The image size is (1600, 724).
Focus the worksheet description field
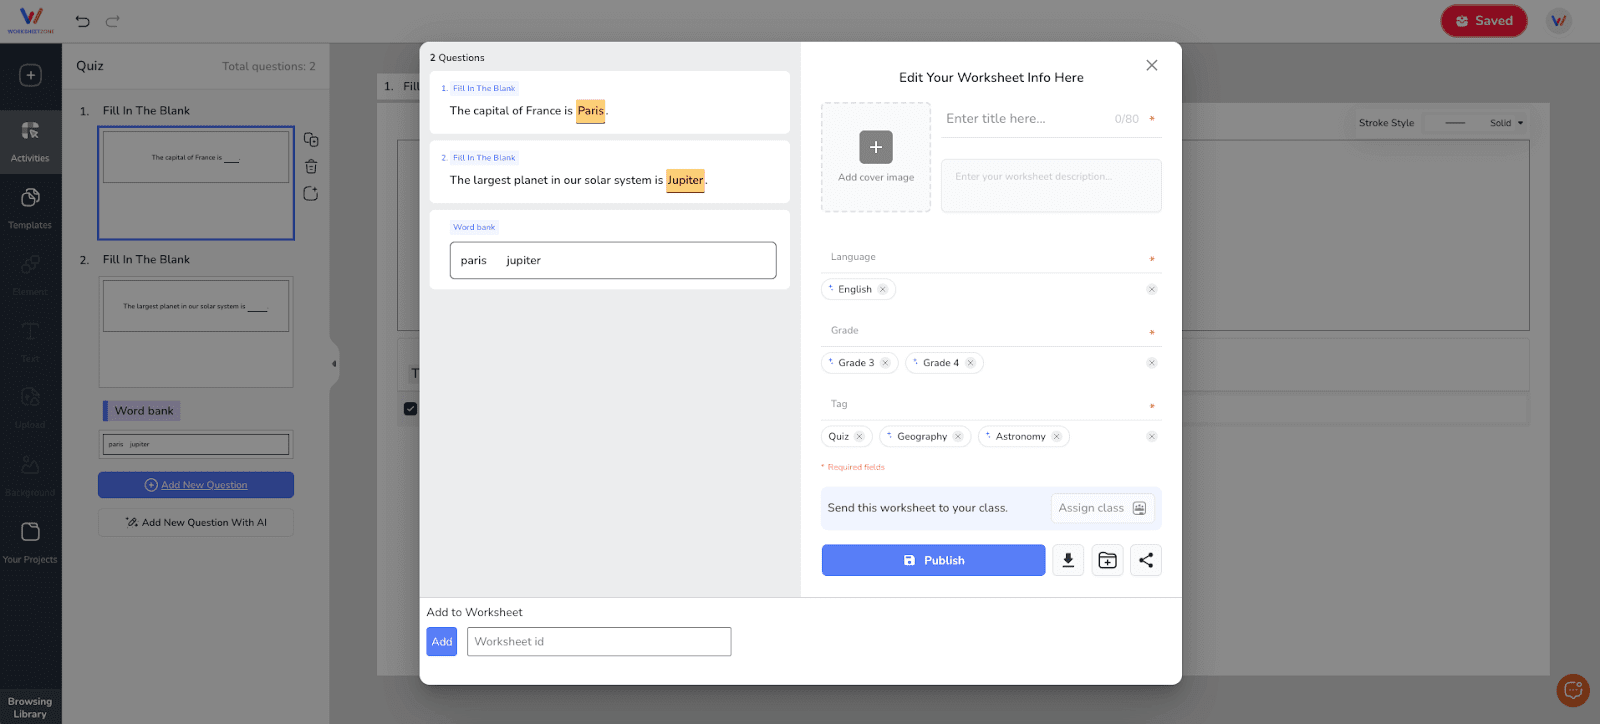tap(1051, 186)
